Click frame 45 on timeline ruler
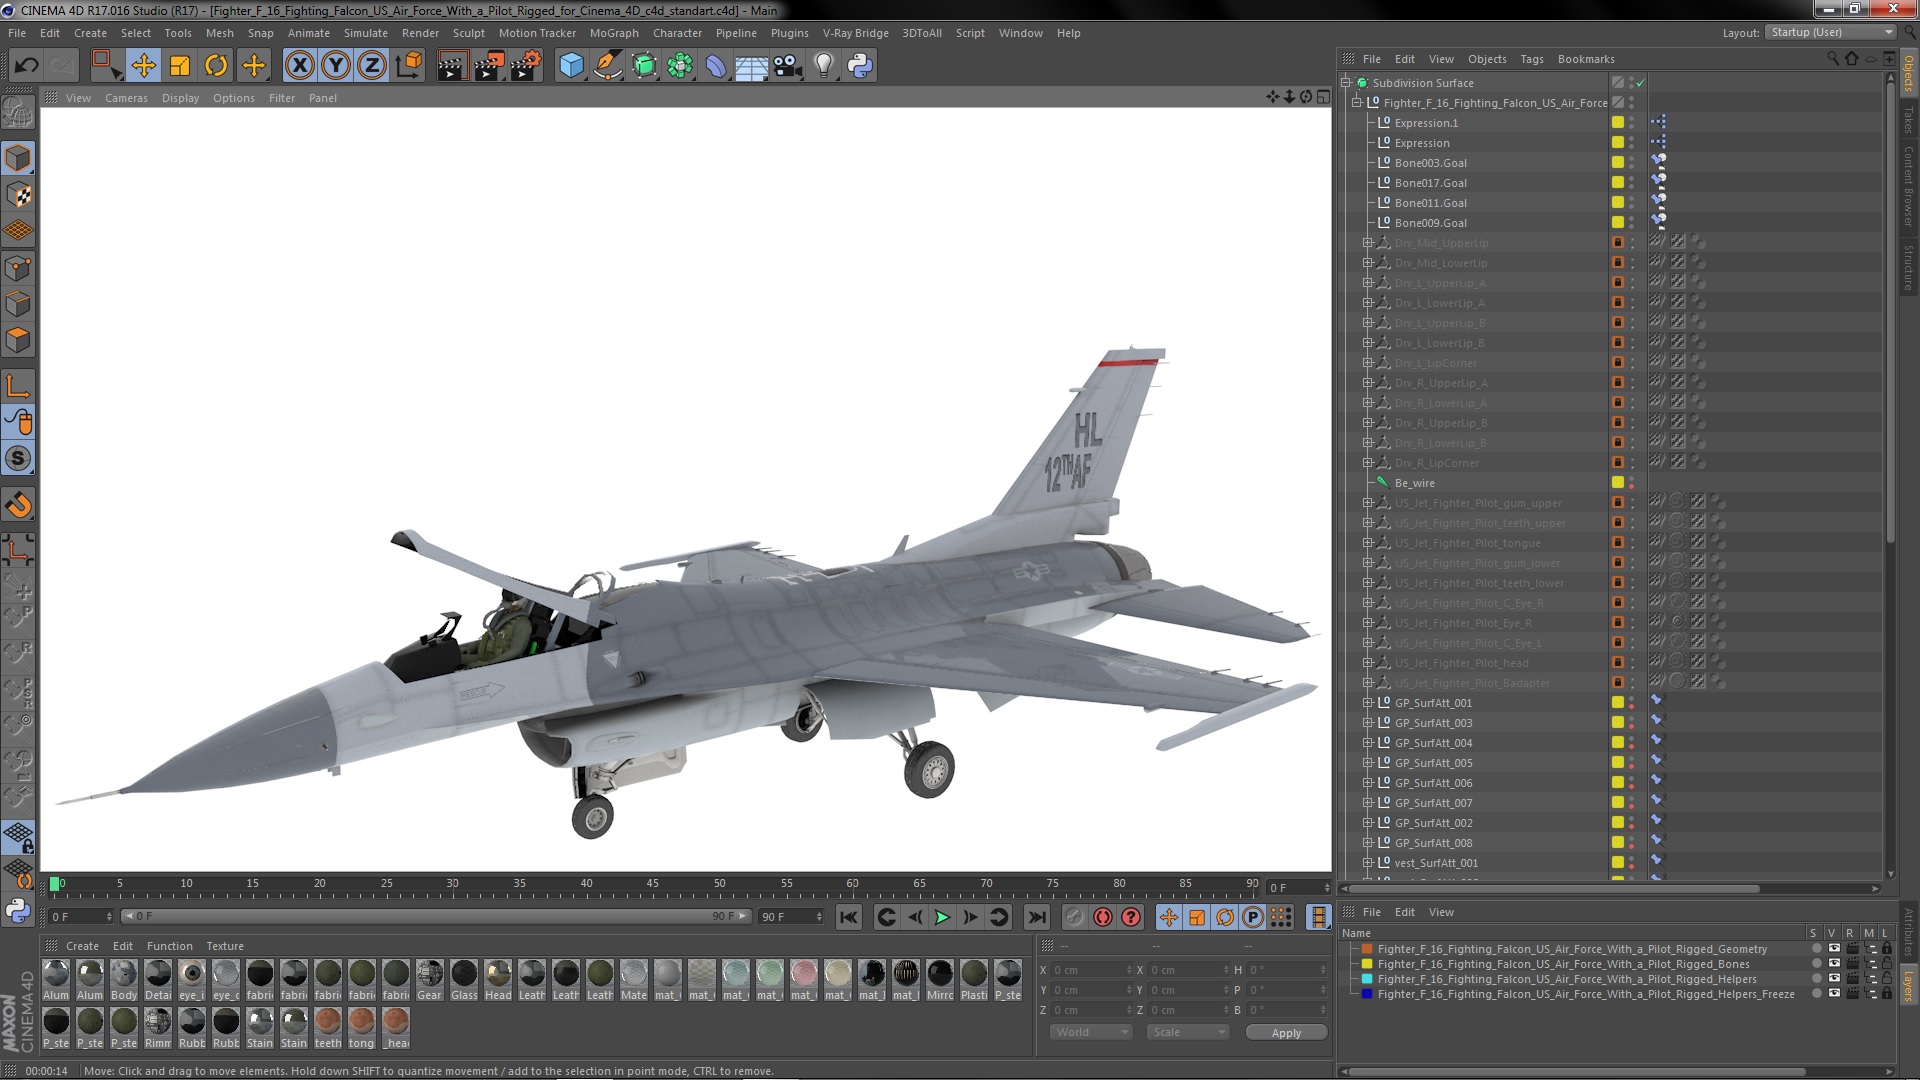The image size is (1920, 1080). pyautogui.click(x=653, y=884)
